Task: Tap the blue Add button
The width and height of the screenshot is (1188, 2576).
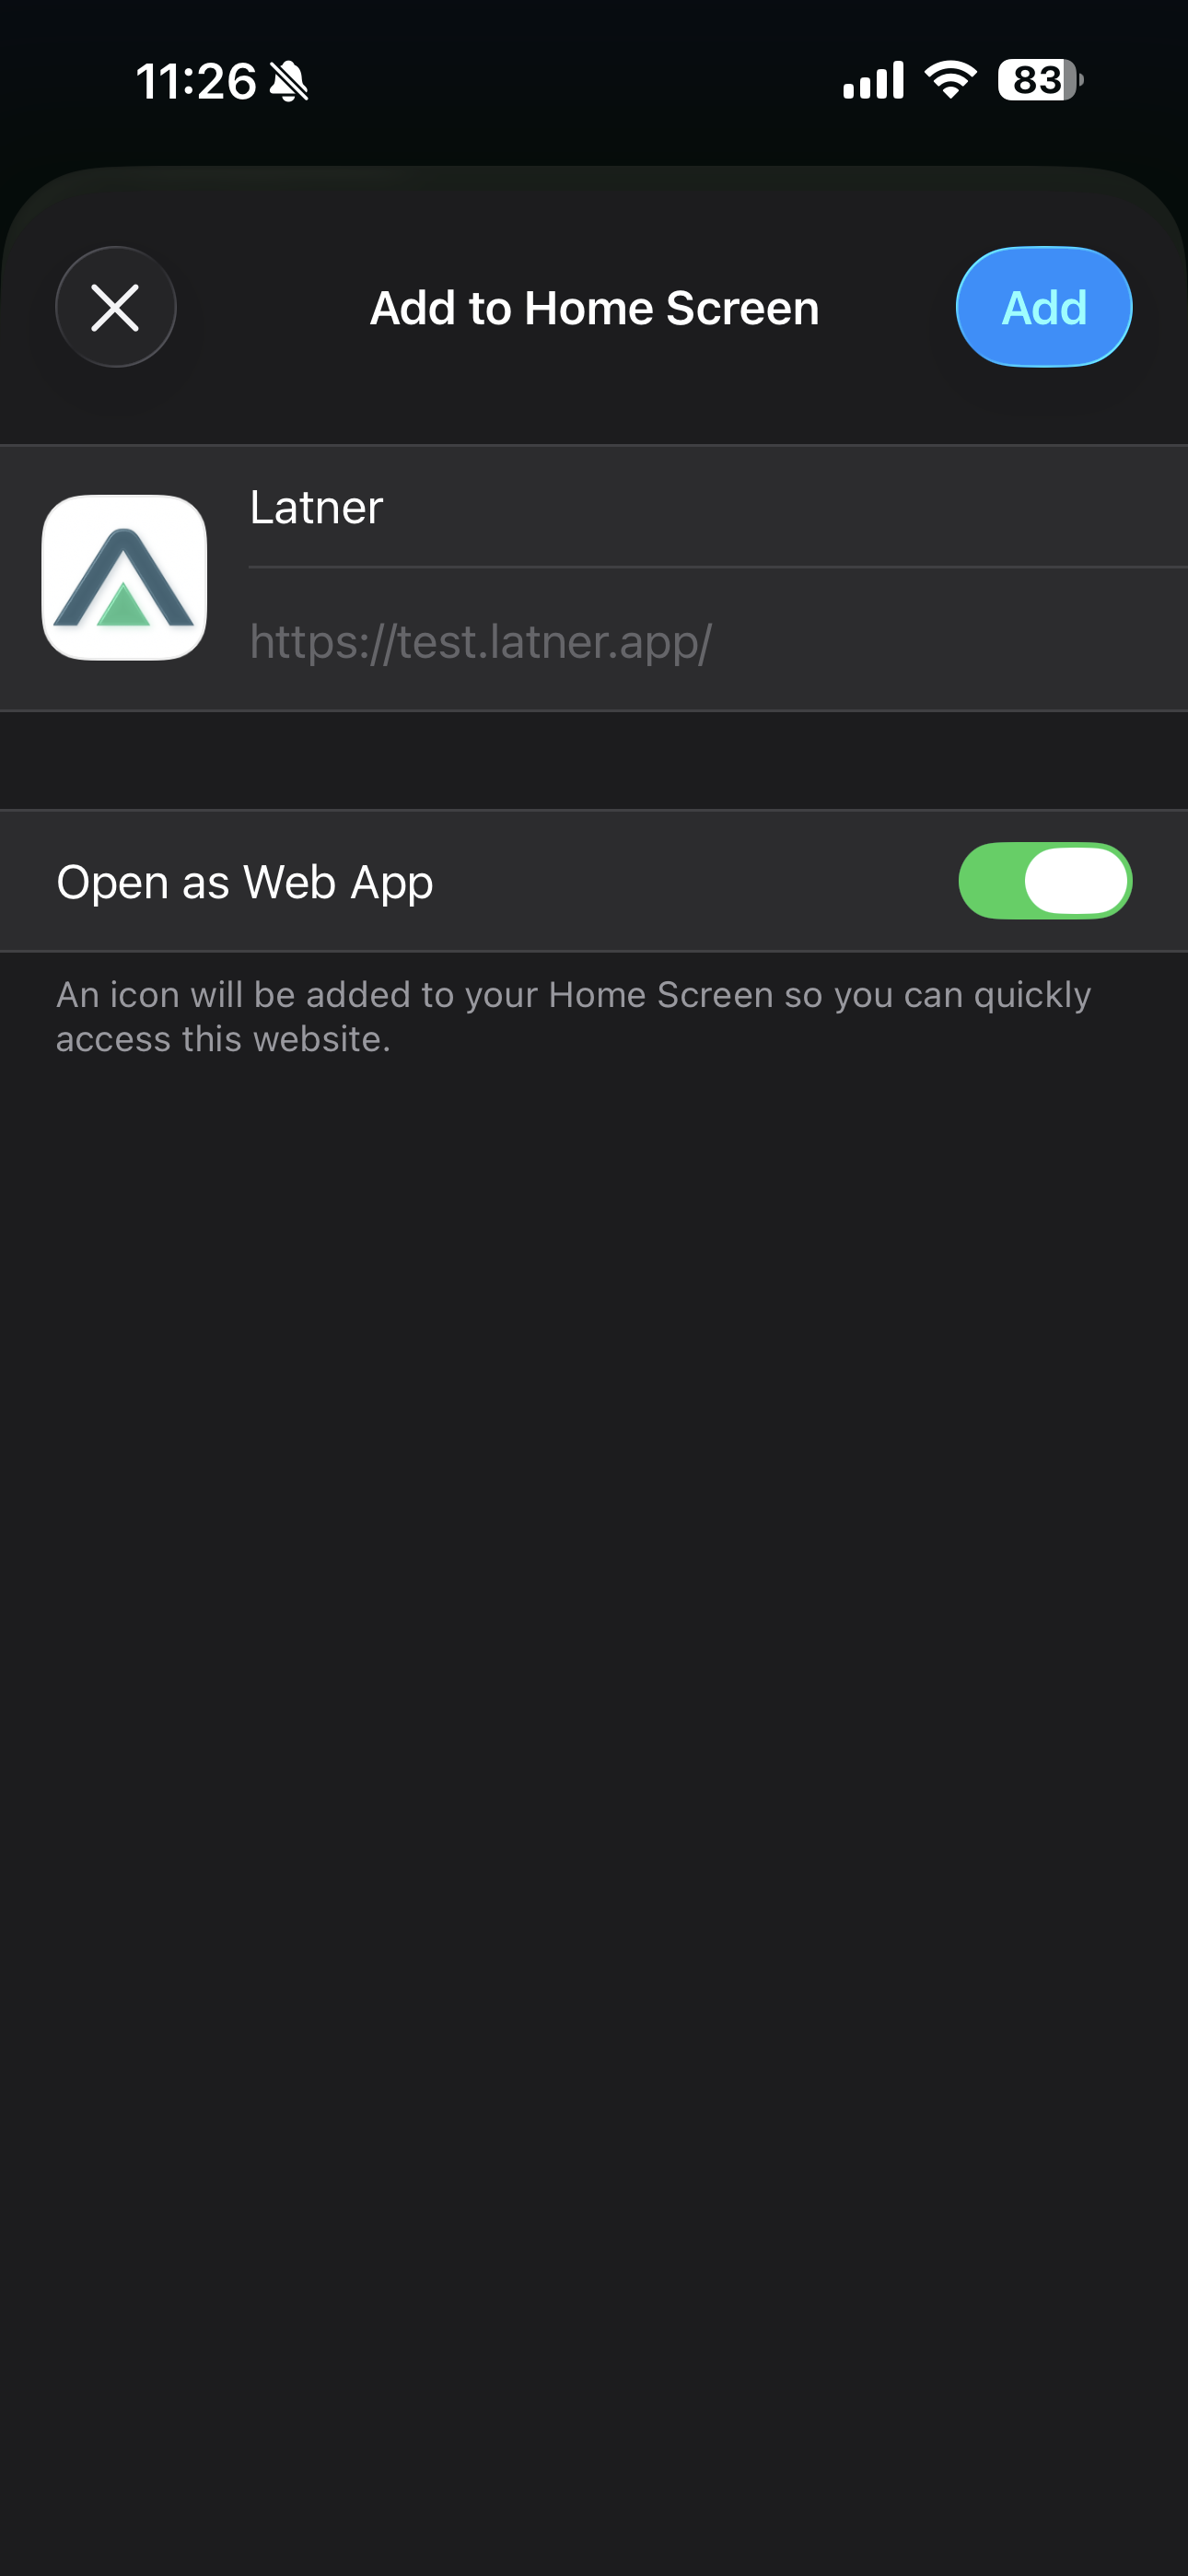Action: click(x=1044, y=307)
